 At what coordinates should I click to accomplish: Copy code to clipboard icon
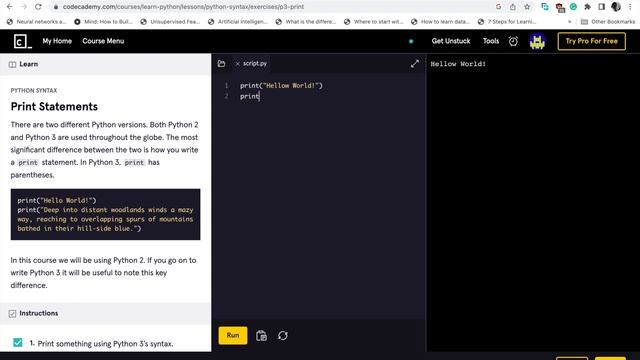pos(261,336)
